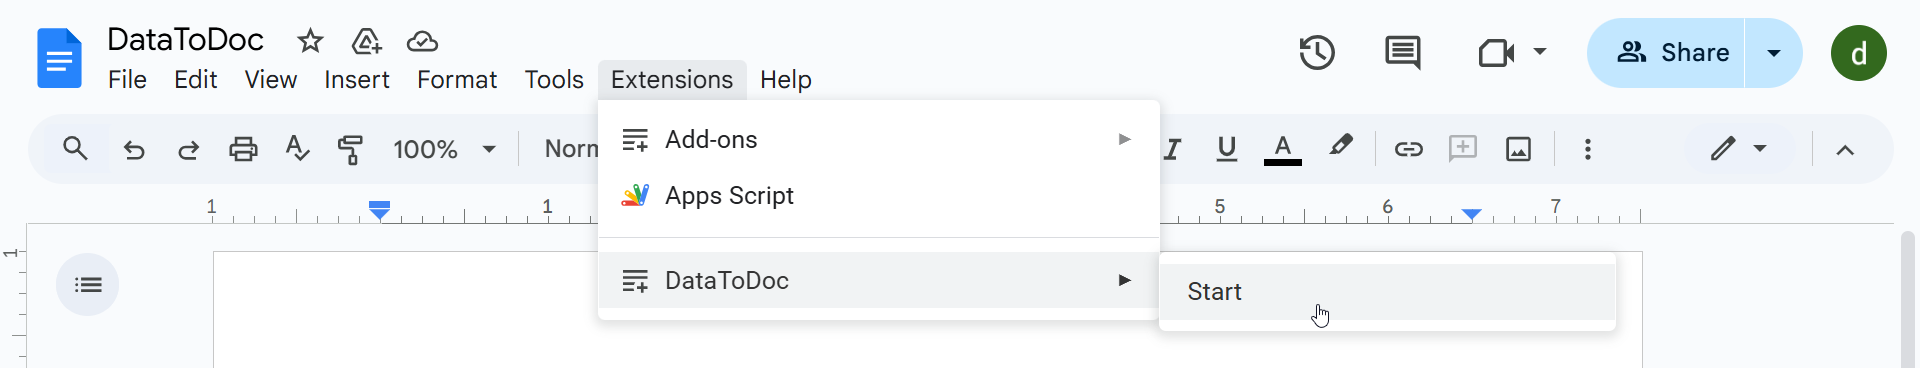Toggle underline formatting
Screen dimensions: 1920x368
pyautogui.click(x=1226, y=149)
